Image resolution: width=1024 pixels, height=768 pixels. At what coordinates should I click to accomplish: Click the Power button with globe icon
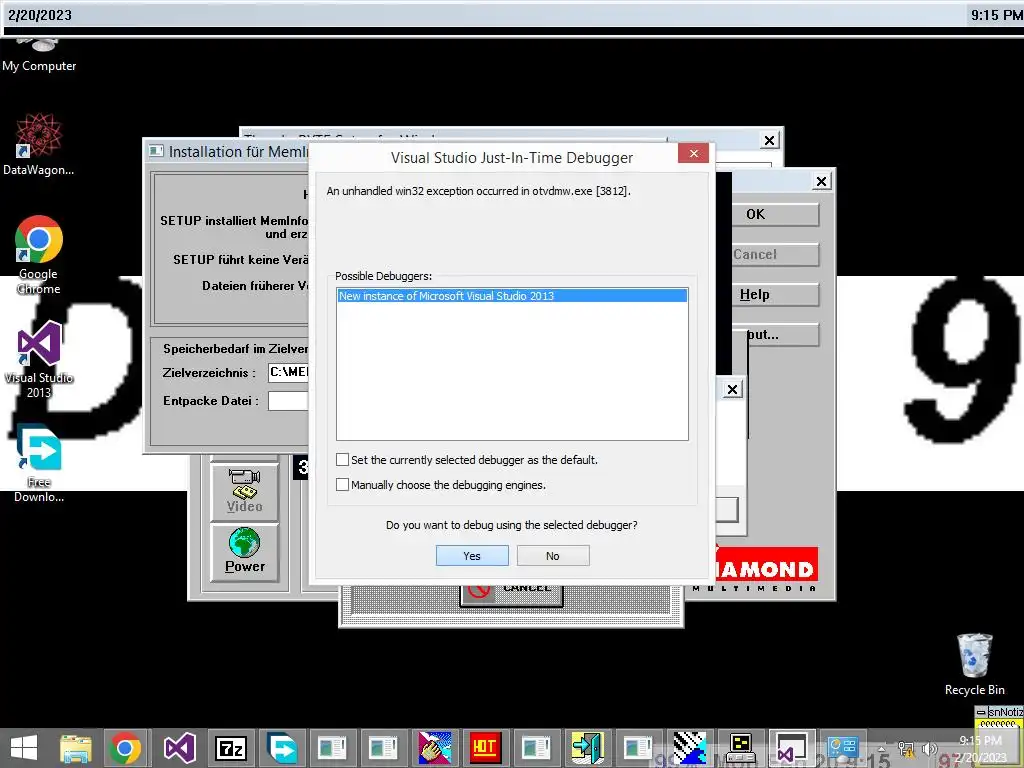click(x=245, y=552)
